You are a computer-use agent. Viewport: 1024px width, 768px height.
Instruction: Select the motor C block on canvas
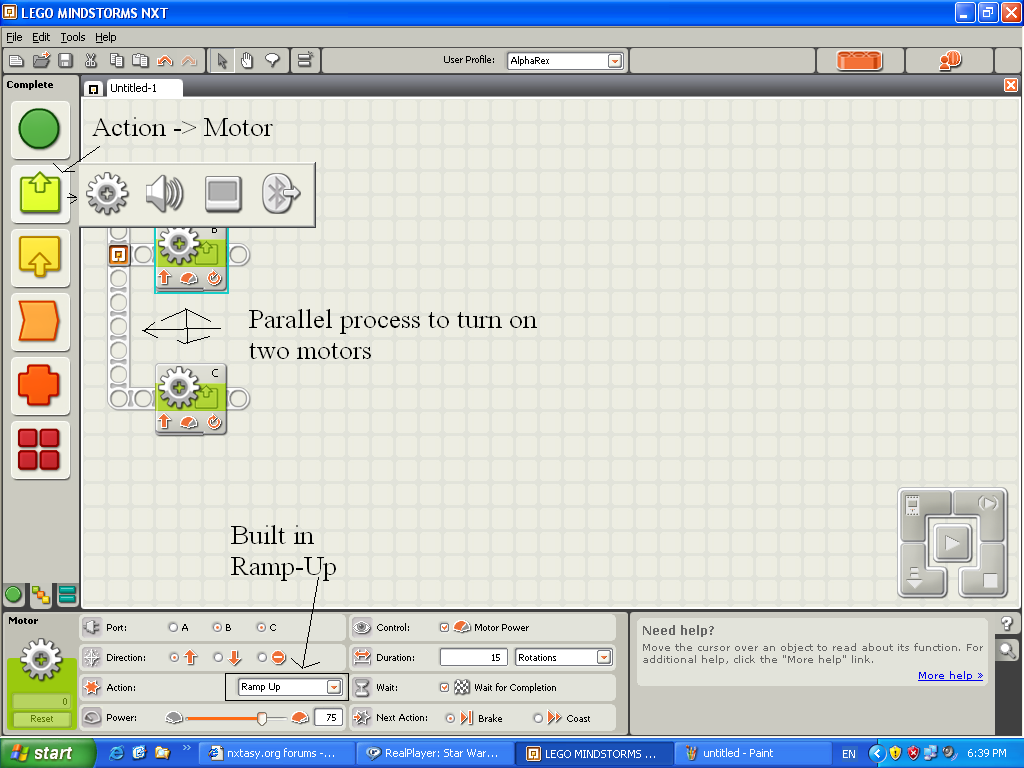pyautogui.click(x=191, y=400)
